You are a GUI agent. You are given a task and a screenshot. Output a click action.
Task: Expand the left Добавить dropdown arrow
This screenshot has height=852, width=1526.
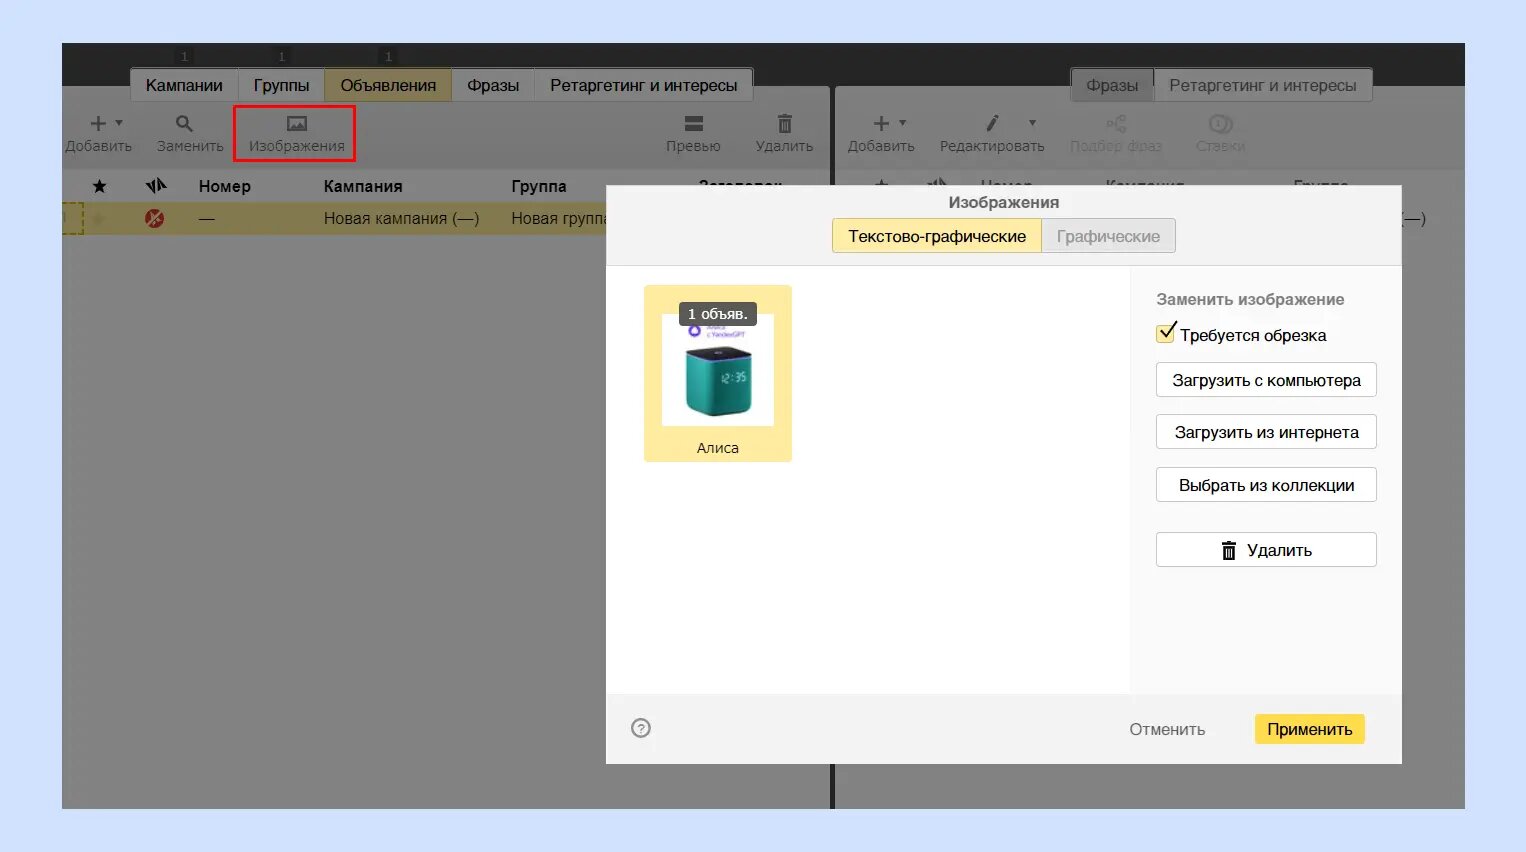(119, 123)
